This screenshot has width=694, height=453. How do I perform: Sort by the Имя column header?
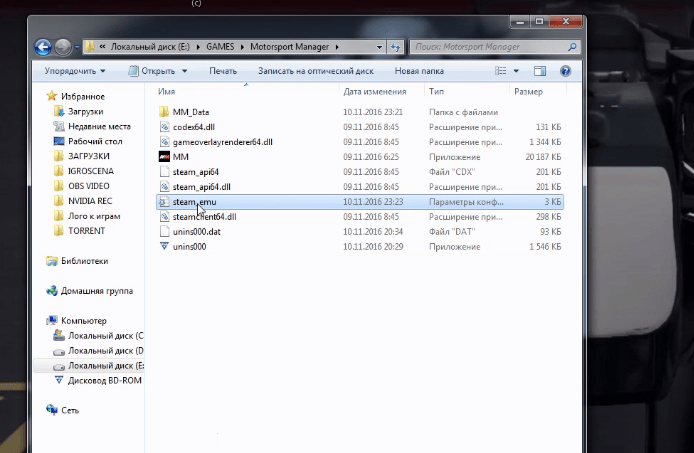pyautogui.click(x=166, y=92)
